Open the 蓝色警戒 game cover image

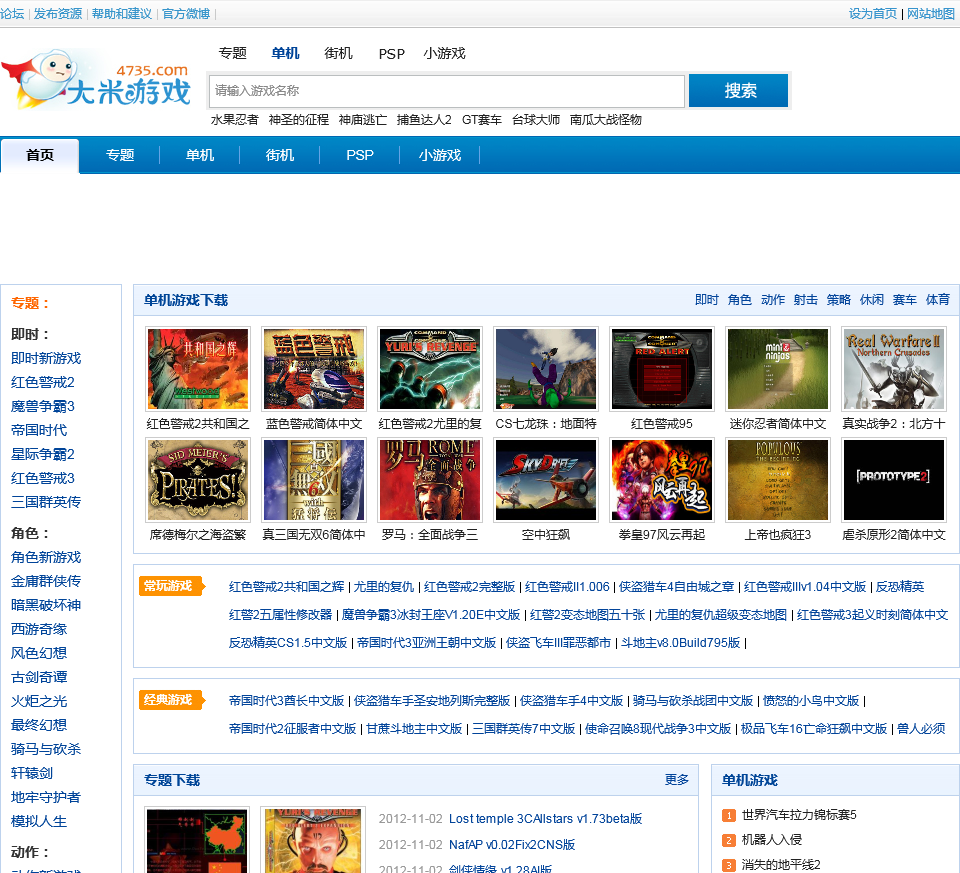click(x=313, y=369)
